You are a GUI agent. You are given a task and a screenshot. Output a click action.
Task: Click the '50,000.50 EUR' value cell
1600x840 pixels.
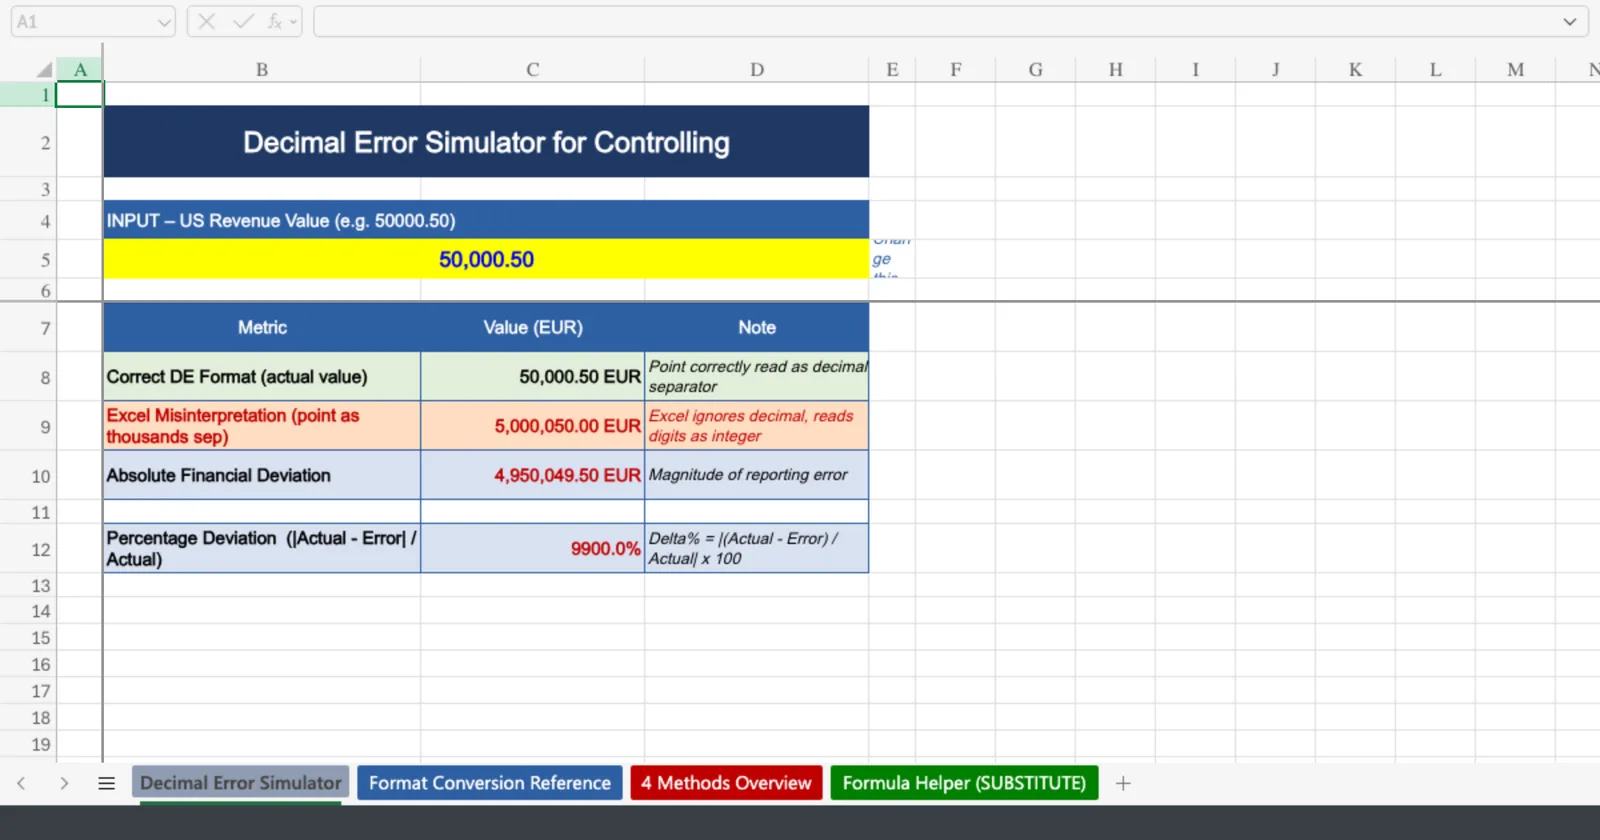(x=533, y=377)
